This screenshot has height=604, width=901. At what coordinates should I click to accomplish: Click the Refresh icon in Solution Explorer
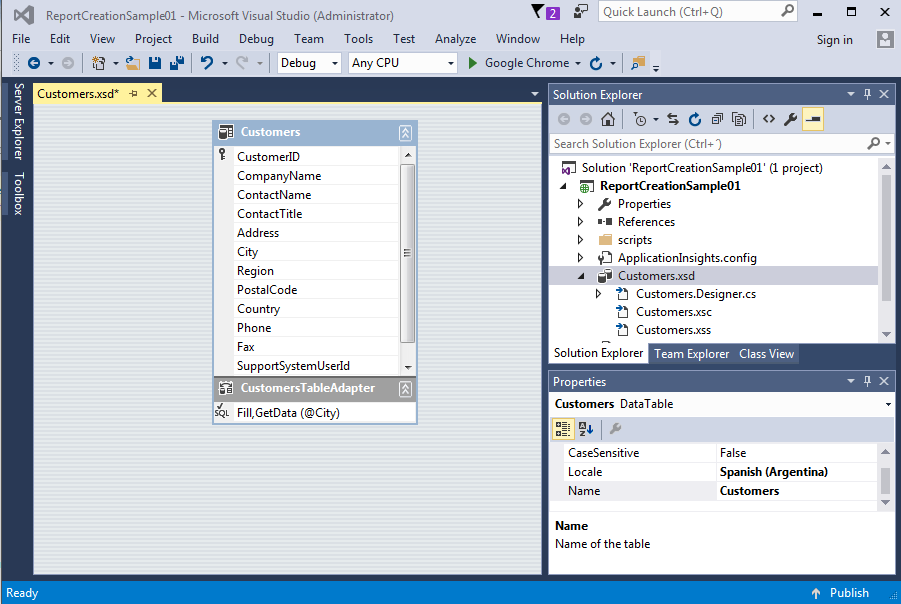pyautogui.click(x=695, y=119)
